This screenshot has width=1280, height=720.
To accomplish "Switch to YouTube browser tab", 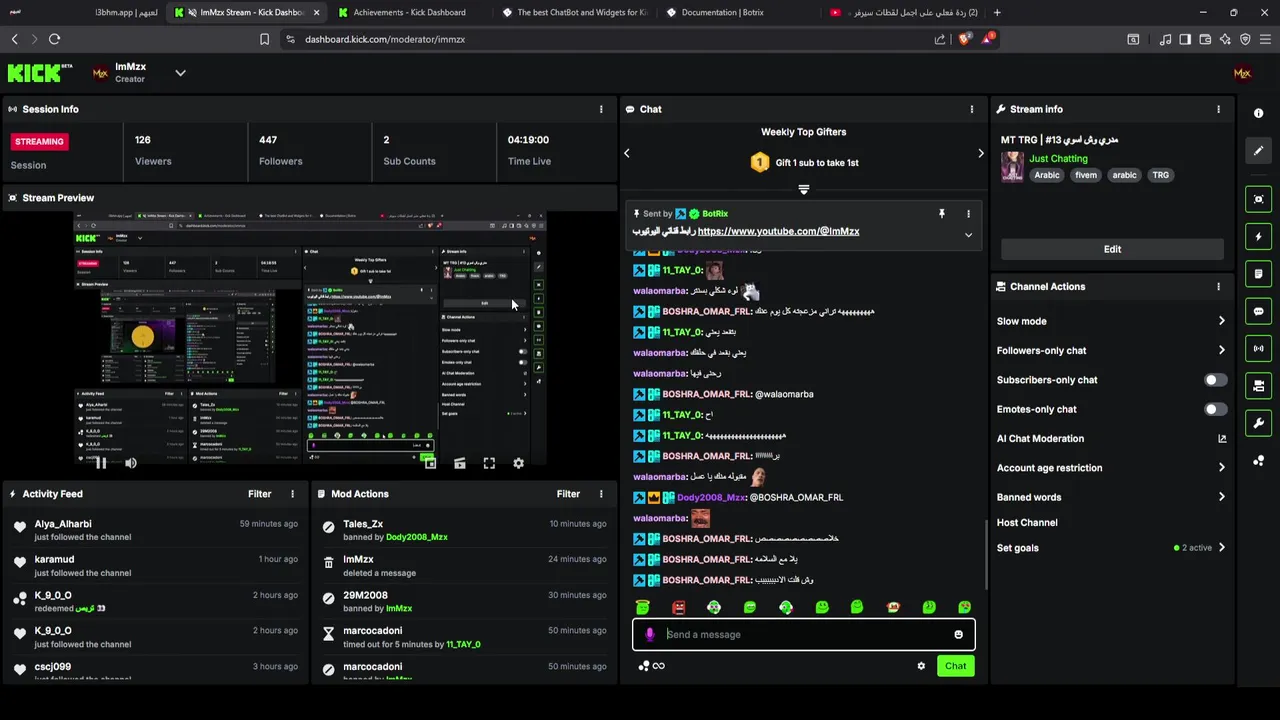I will tap(904, 12).
